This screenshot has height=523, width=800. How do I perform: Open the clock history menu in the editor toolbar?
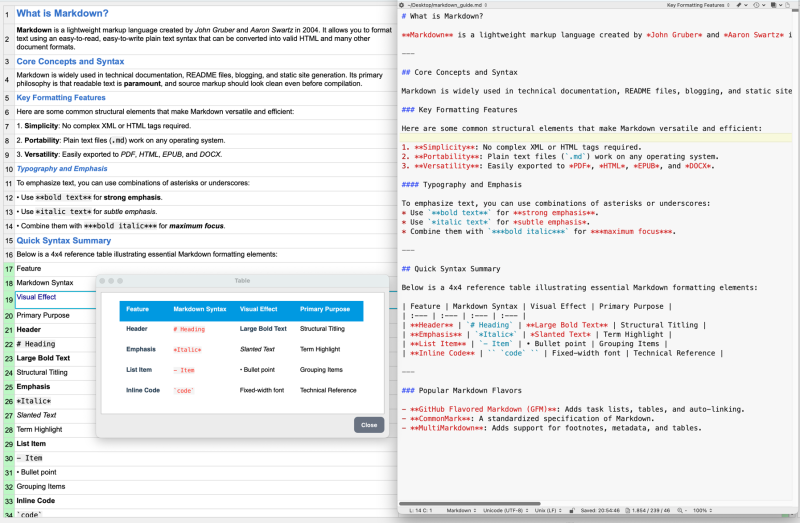(759, 5)
